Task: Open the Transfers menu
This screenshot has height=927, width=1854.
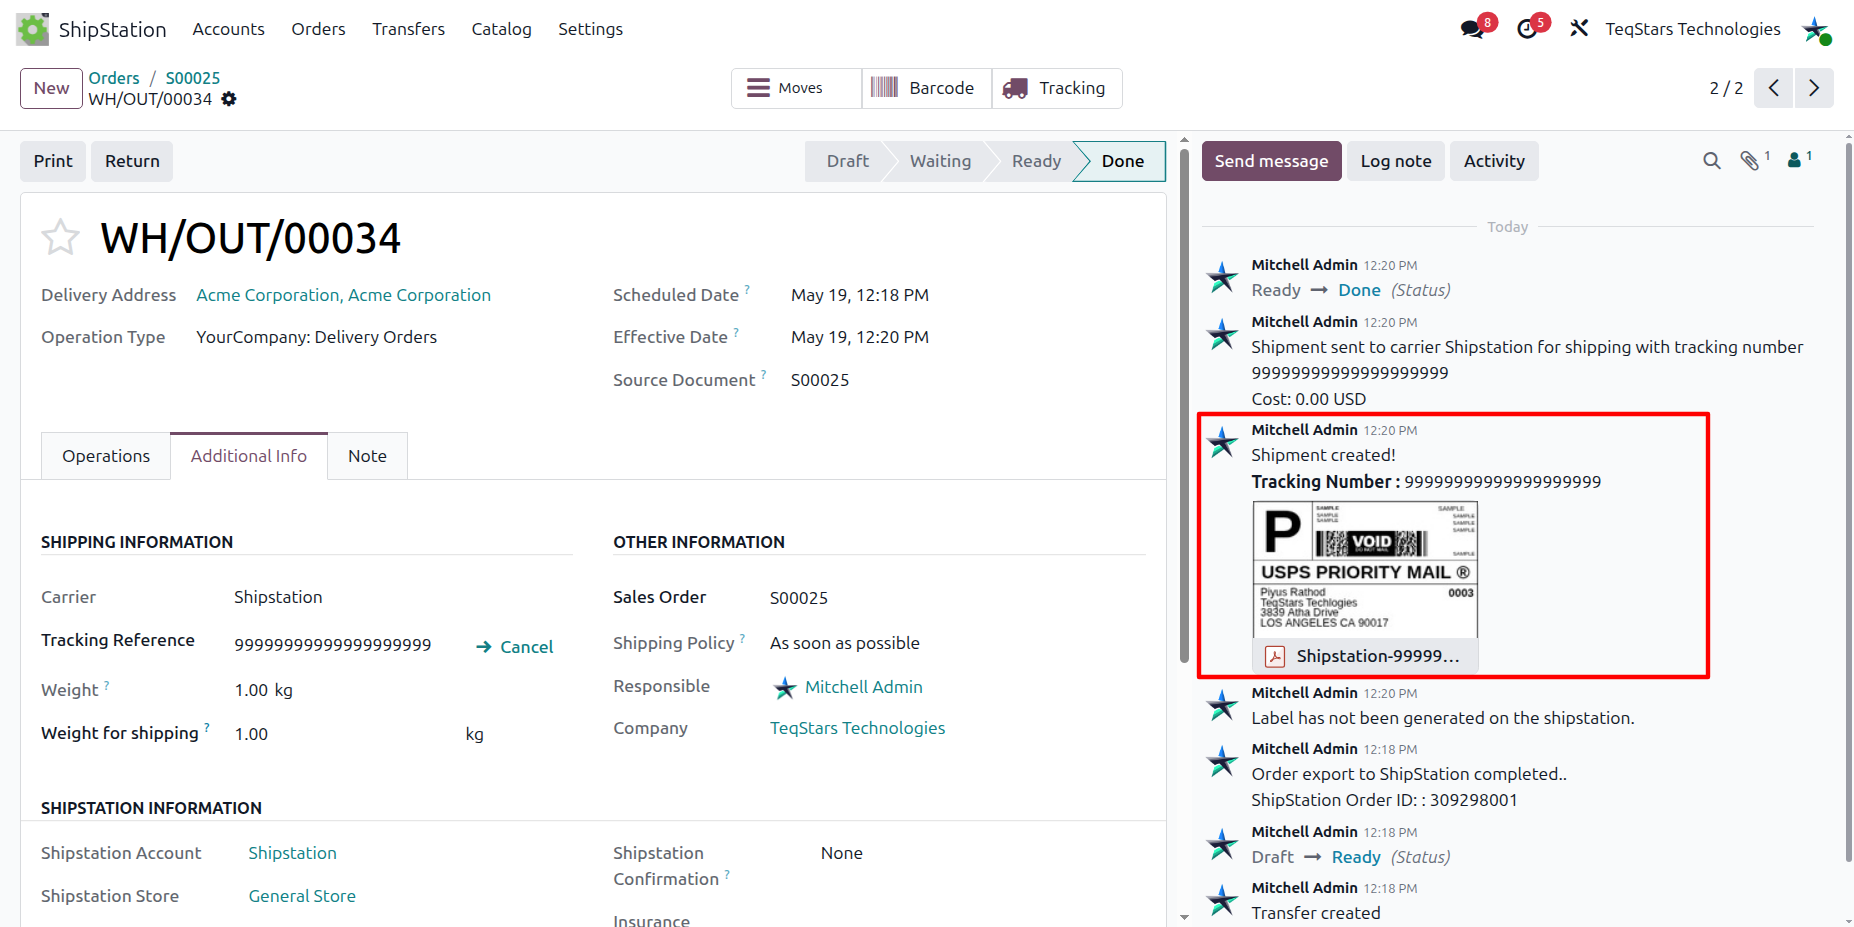Action: pyautogui.click(x=409, y=29)
